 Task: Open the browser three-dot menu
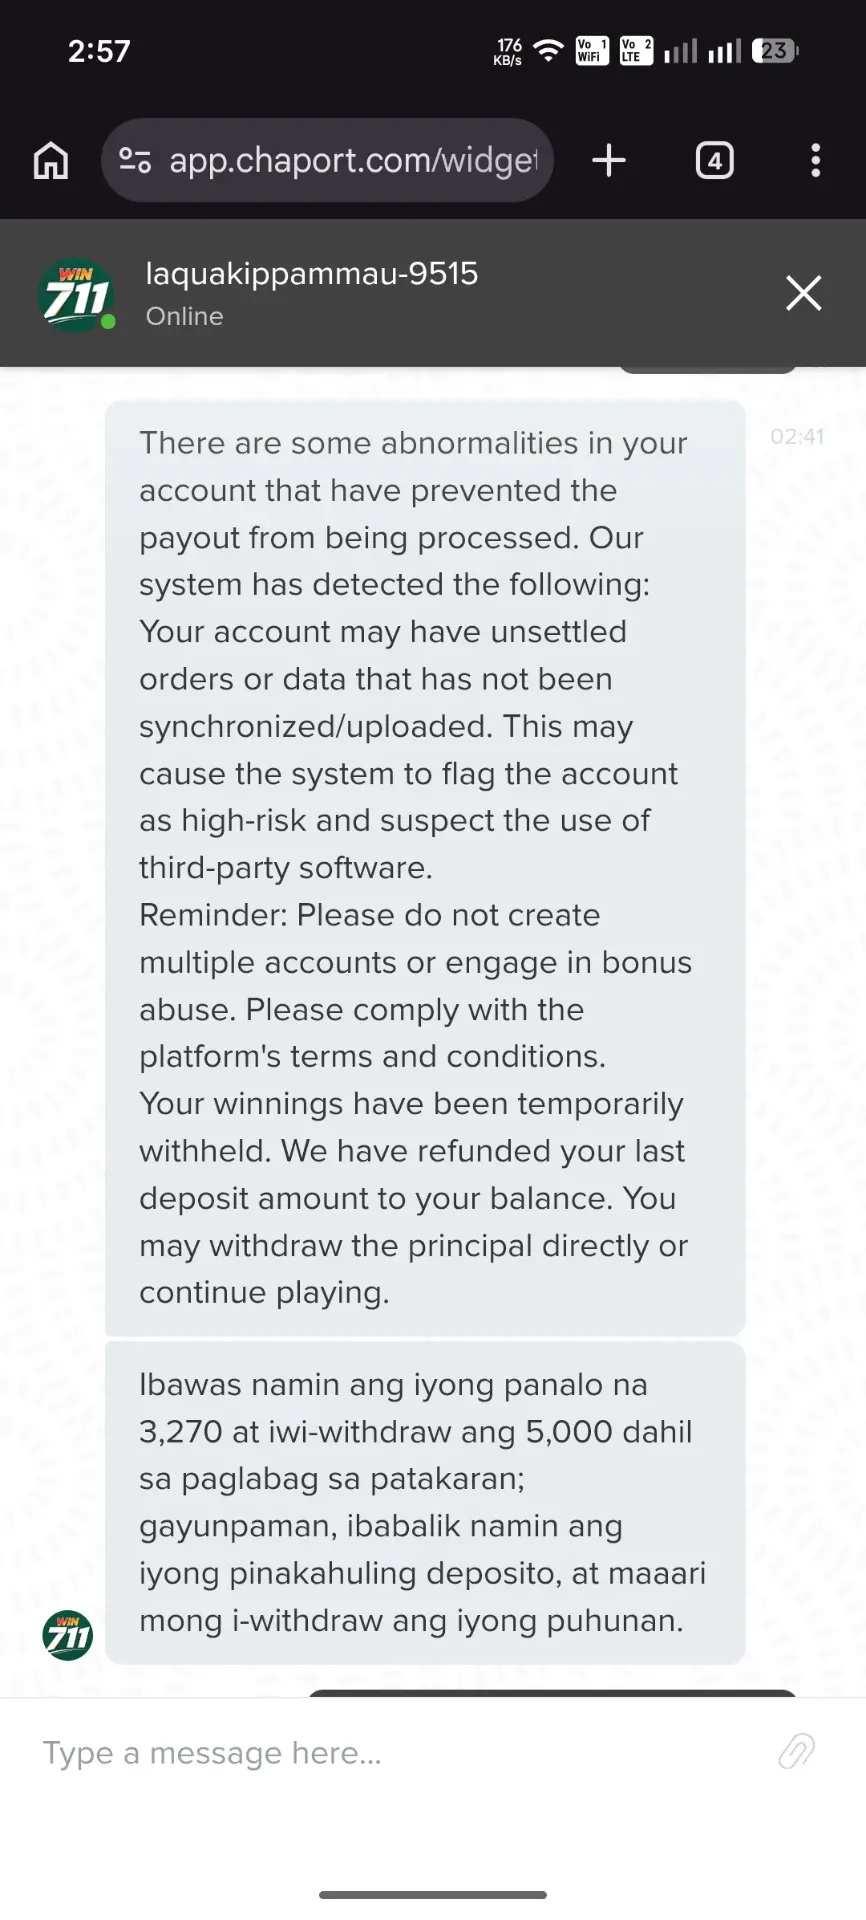coord(816,160)
